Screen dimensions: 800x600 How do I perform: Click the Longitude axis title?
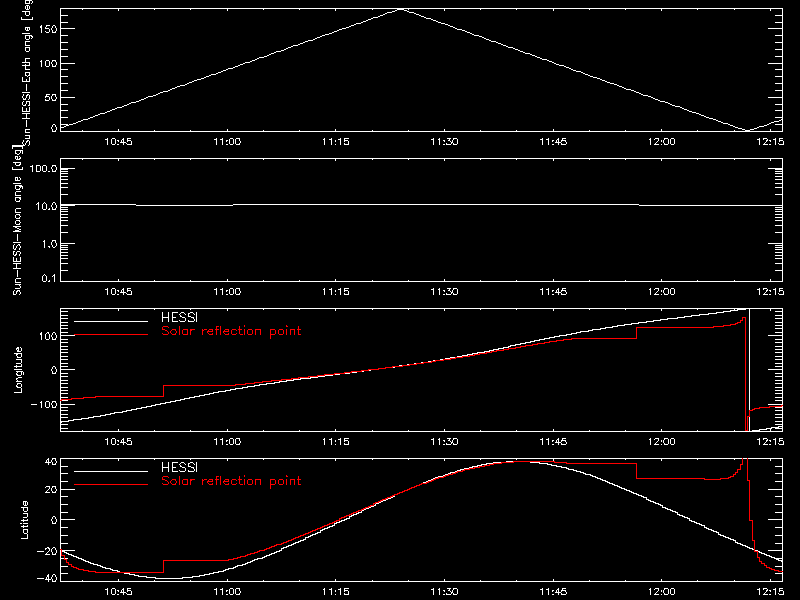coord(18,370)
